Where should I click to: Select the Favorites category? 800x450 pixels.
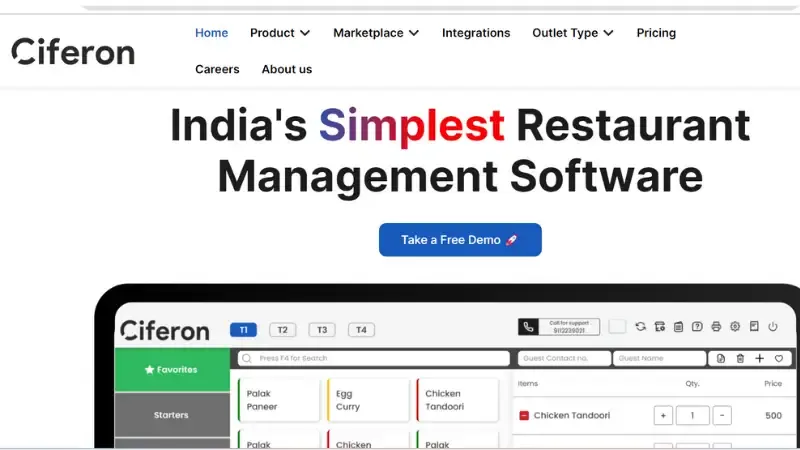[172, 369]
